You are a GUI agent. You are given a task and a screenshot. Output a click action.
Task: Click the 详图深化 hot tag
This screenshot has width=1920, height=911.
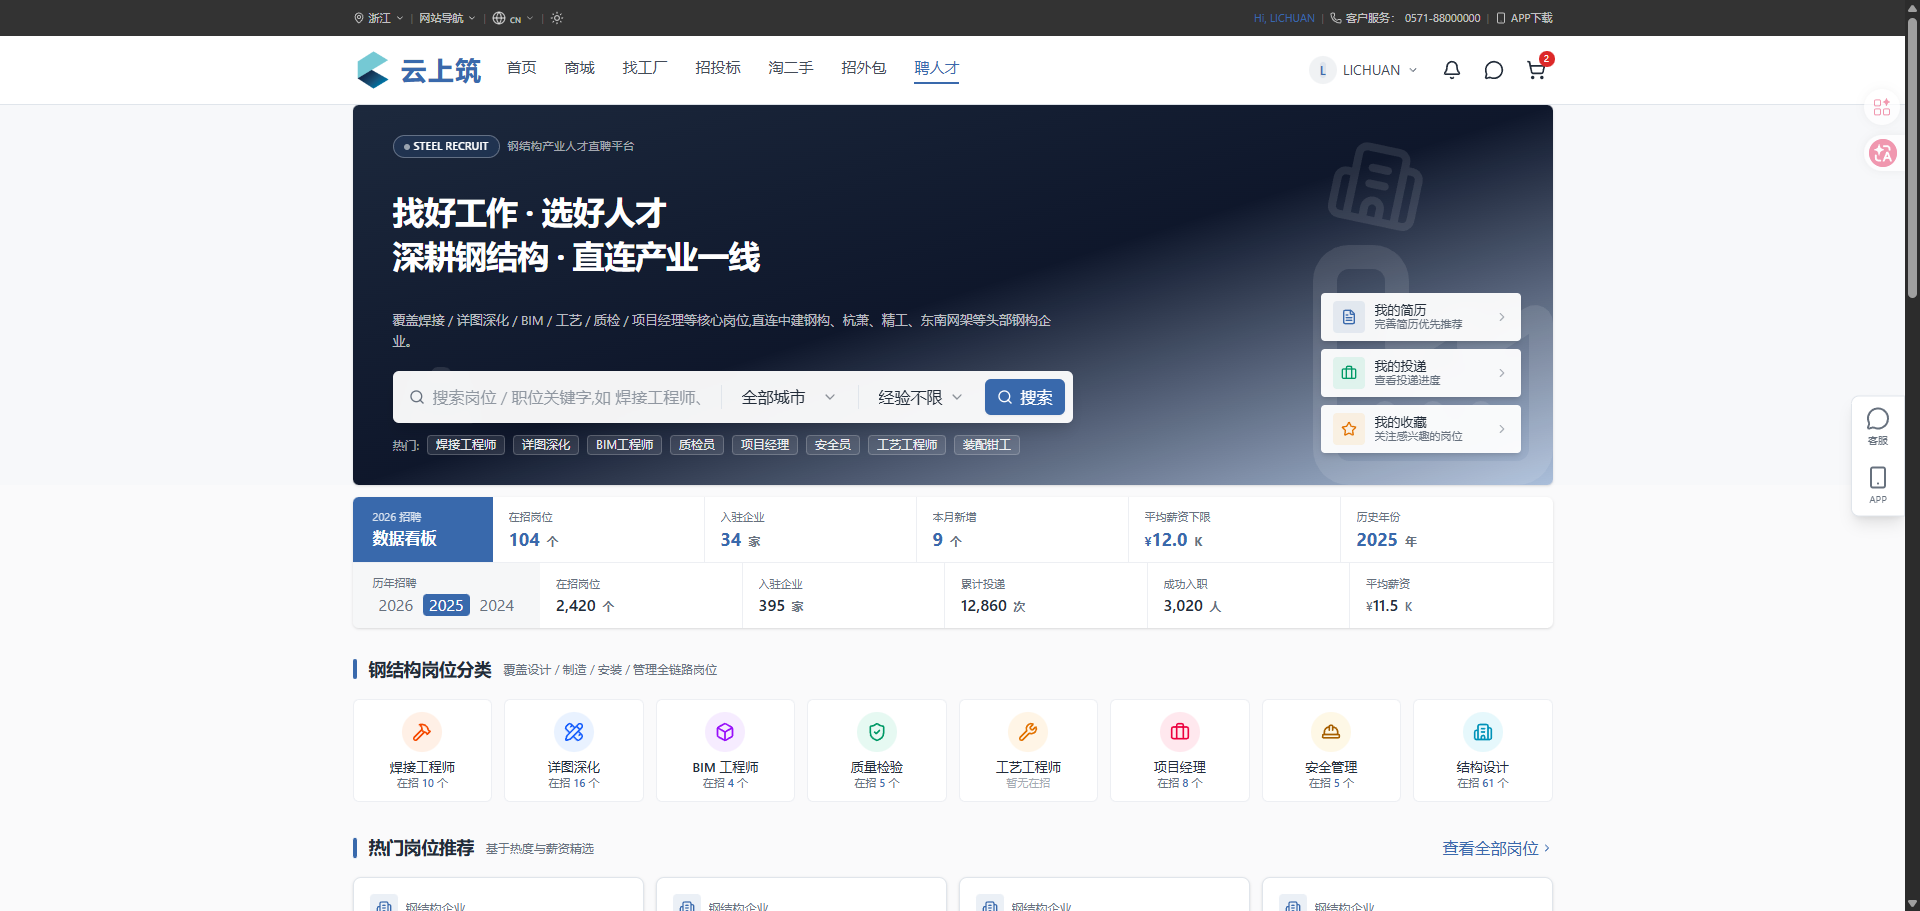546,445
